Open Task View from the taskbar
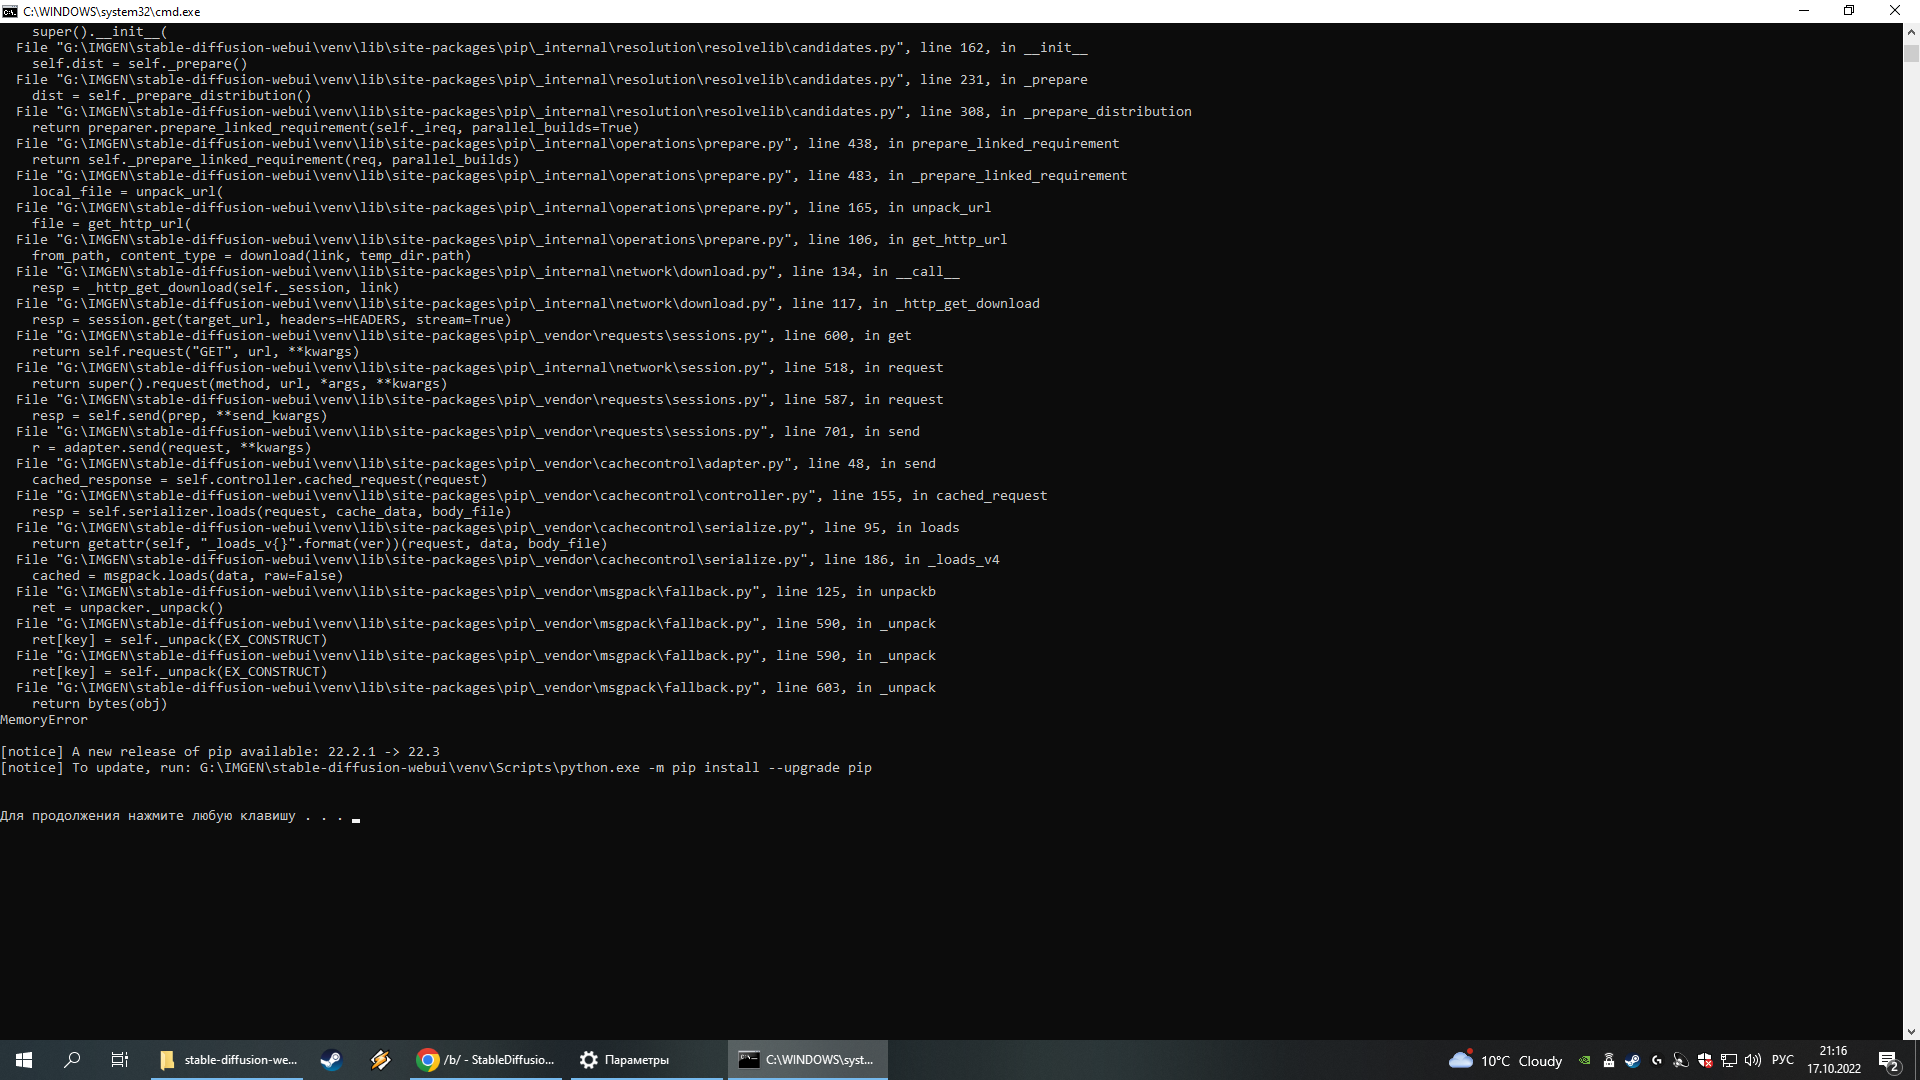This screenshot has width=1920, height=1080. point(119,1060)
